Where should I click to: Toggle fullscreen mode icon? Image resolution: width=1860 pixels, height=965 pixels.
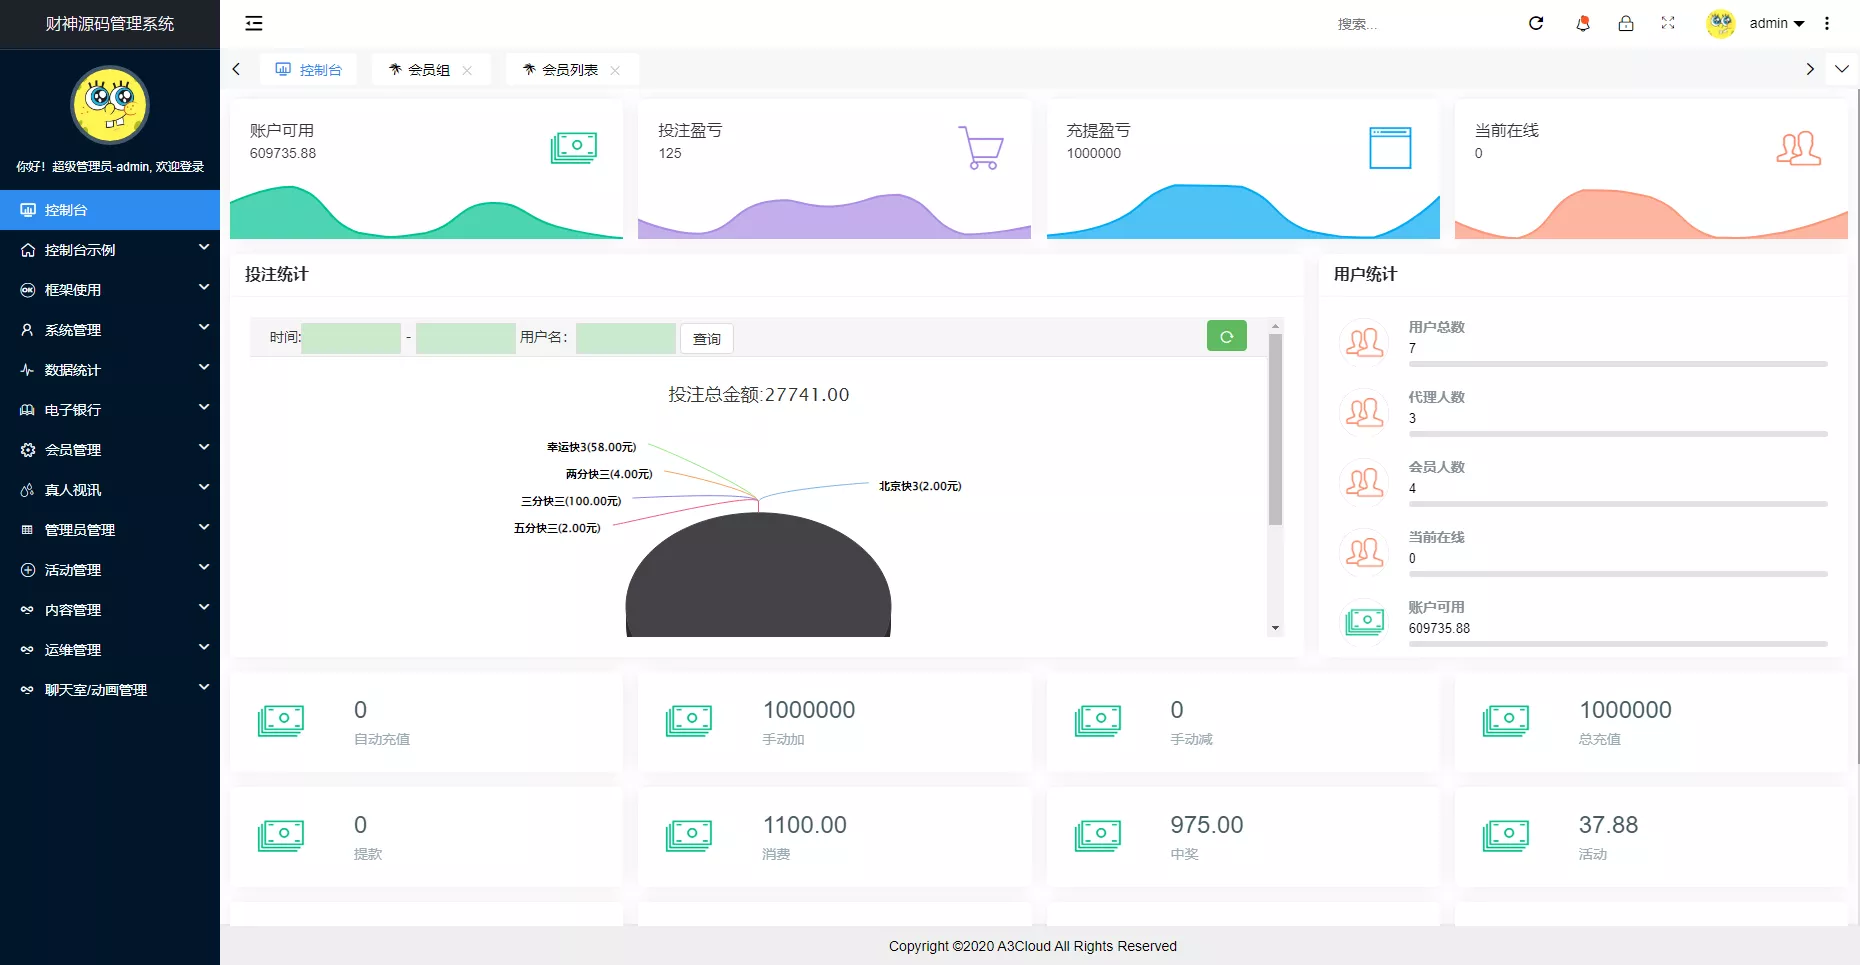1668,23
